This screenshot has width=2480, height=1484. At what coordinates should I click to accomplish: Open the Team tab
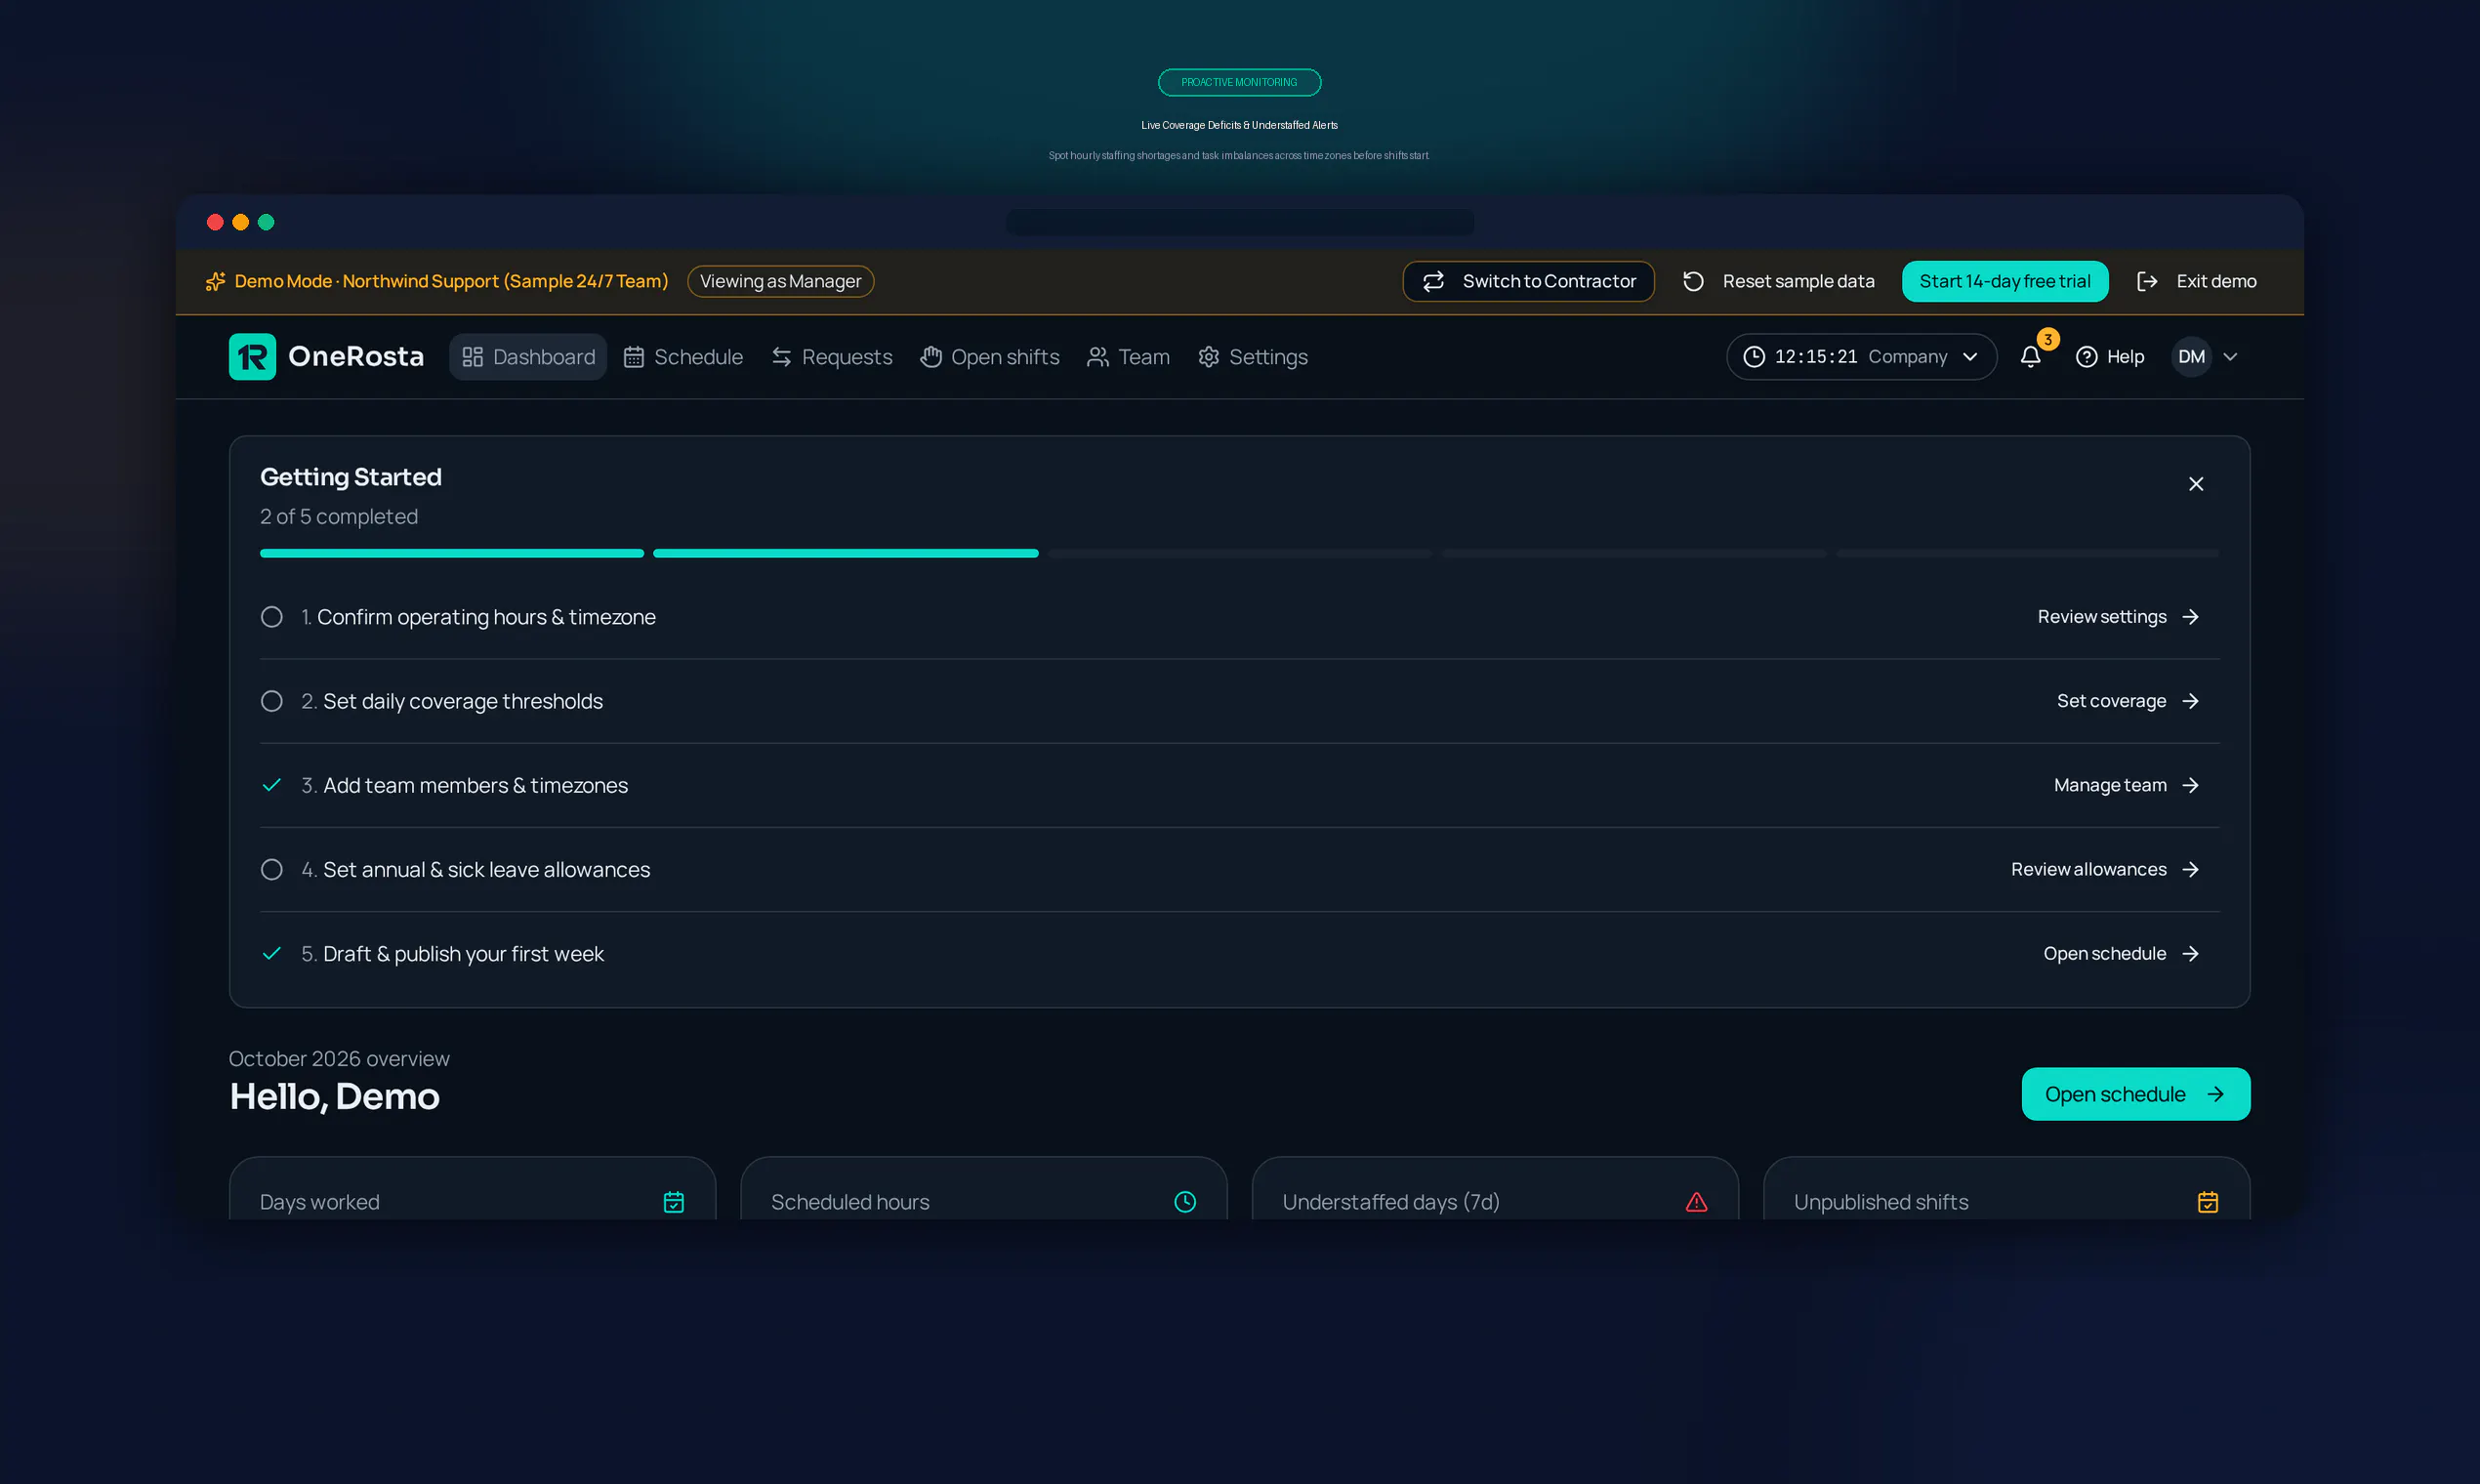1128,357
